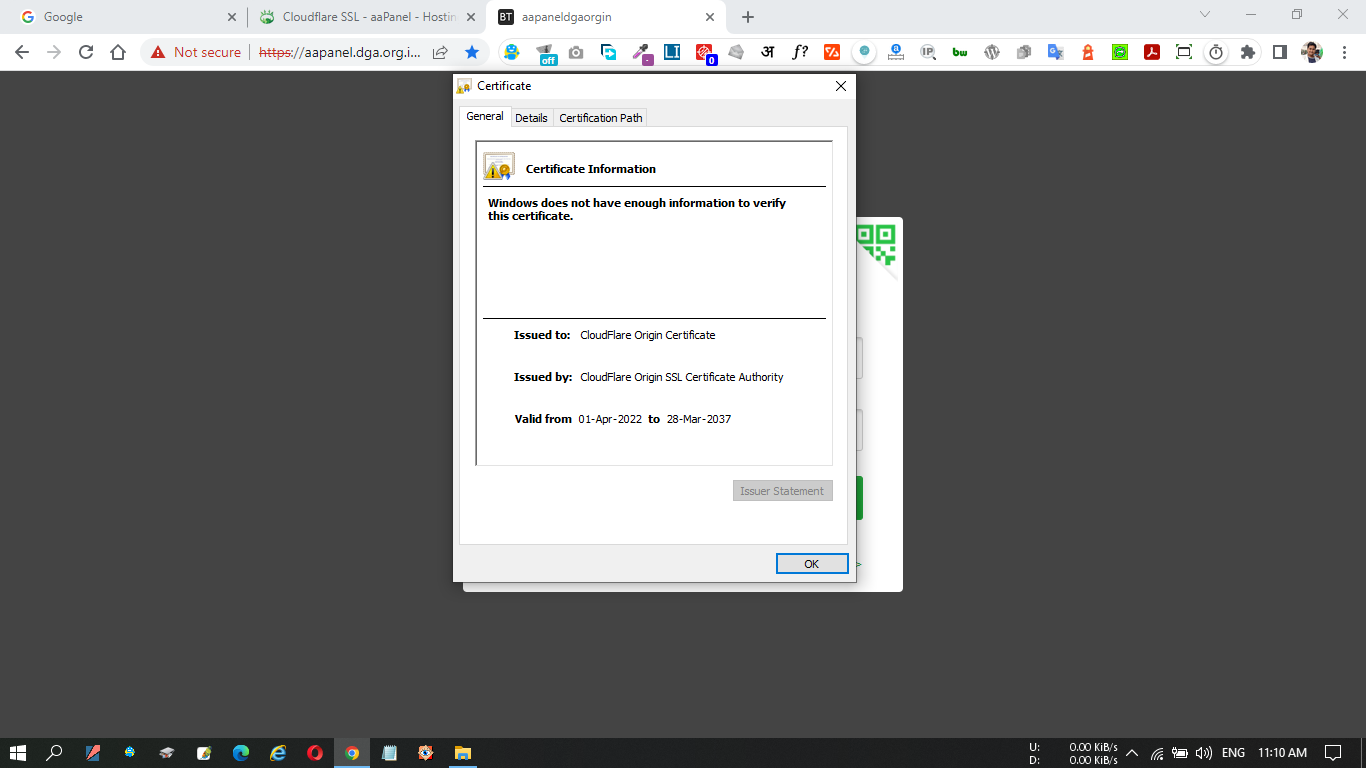Viewport: 1366px width, 768px height.
Task: Reload the current page
Action: (x=86, y=52)
